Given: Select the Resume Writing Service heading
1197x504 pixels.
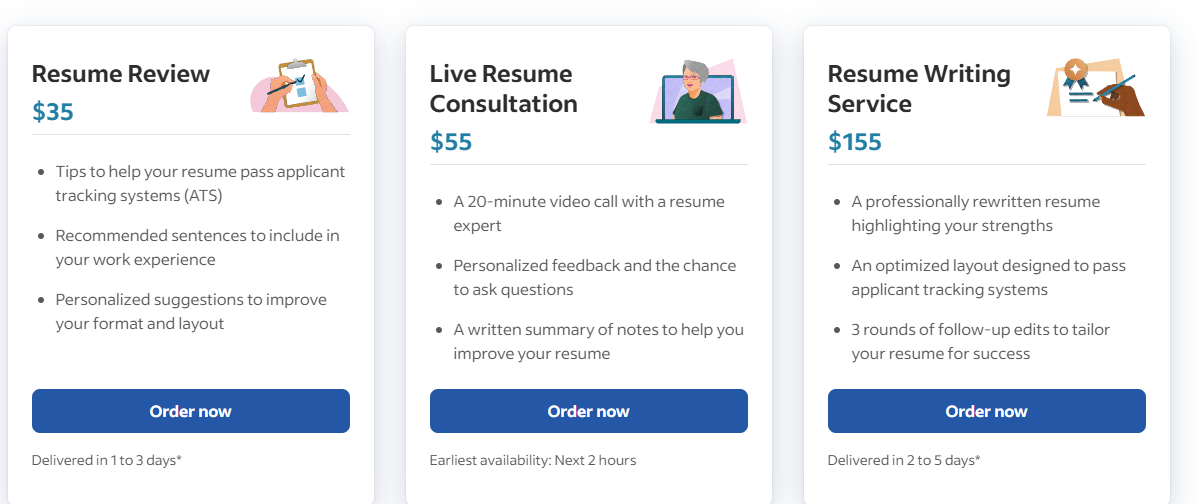Looking at the screenshot, I should coord(919,89).
